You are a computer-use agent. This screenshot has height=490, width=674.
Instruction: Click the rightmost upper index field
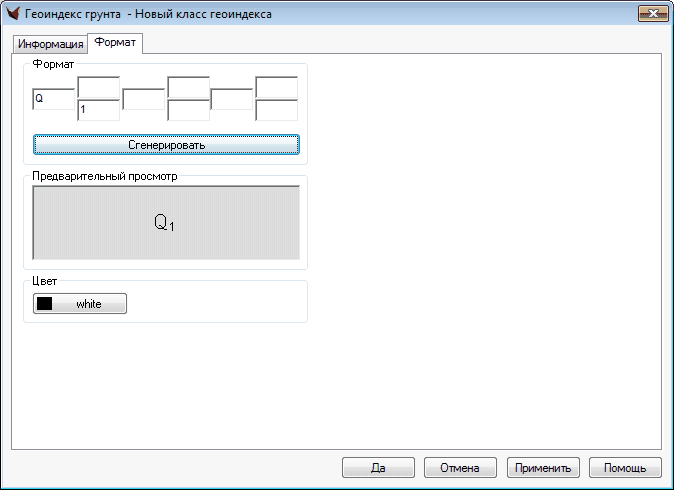(277, 87)
